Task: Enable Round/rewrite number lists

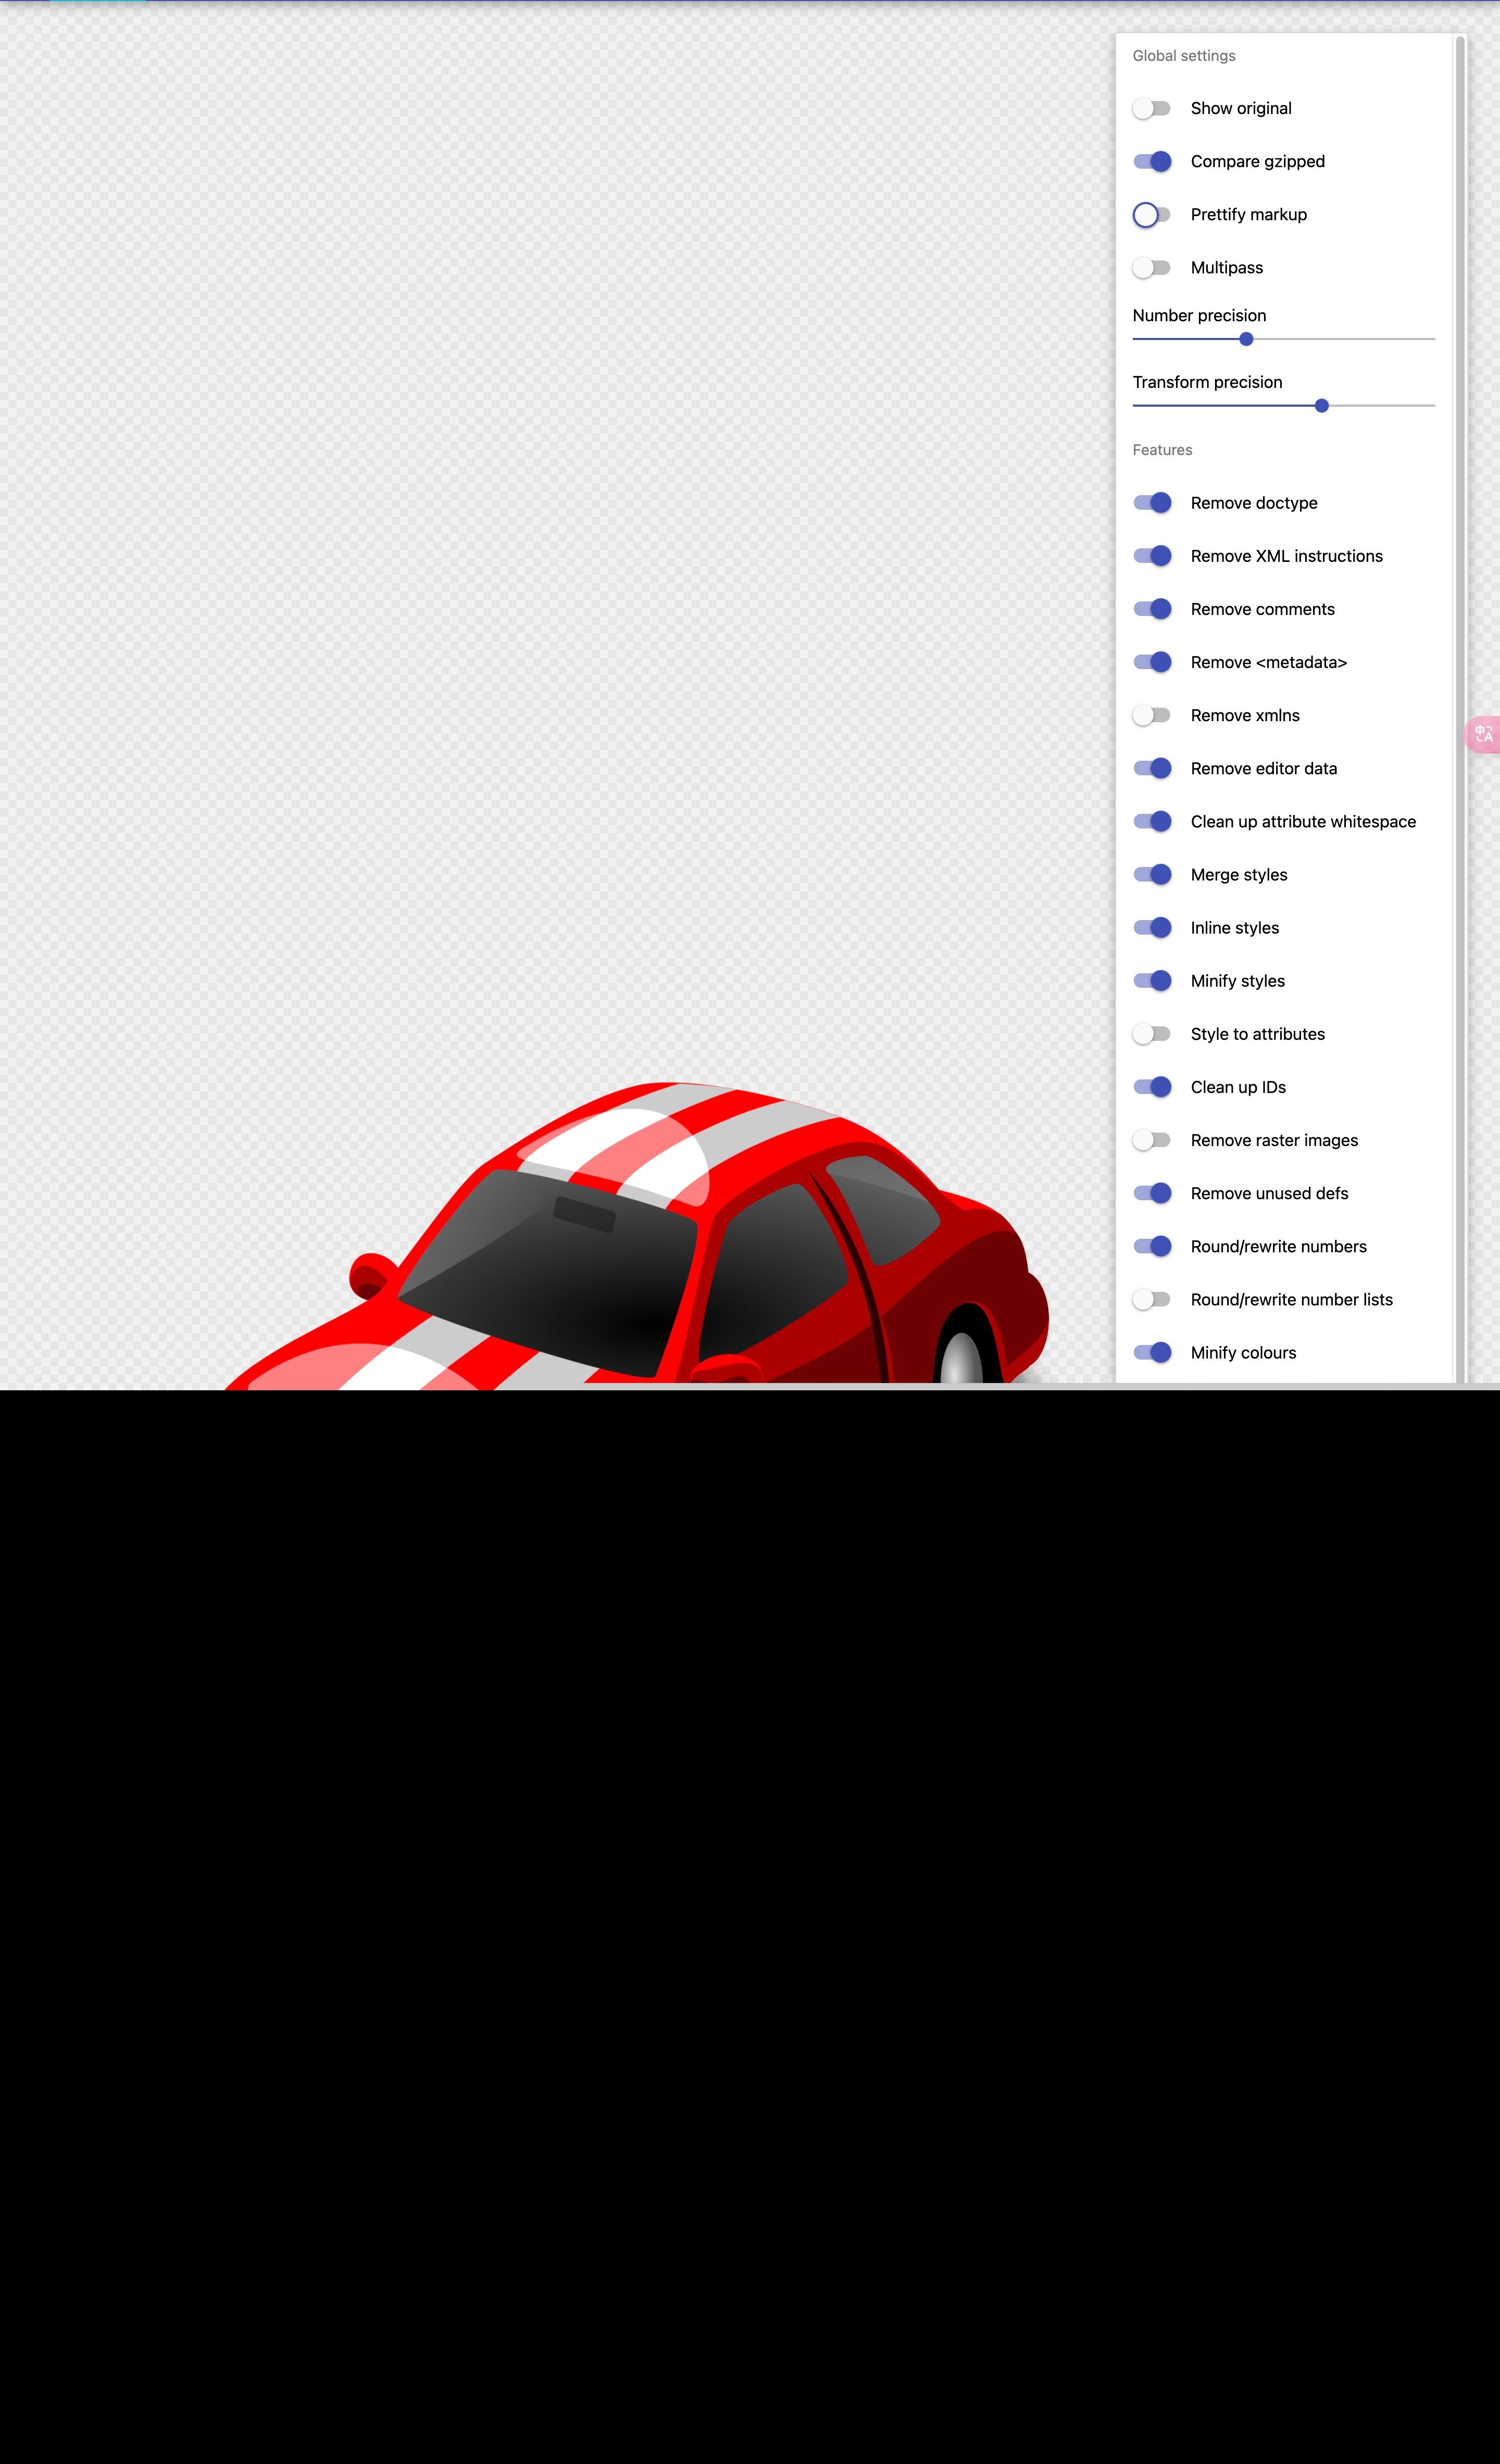Action: 1151,1300
